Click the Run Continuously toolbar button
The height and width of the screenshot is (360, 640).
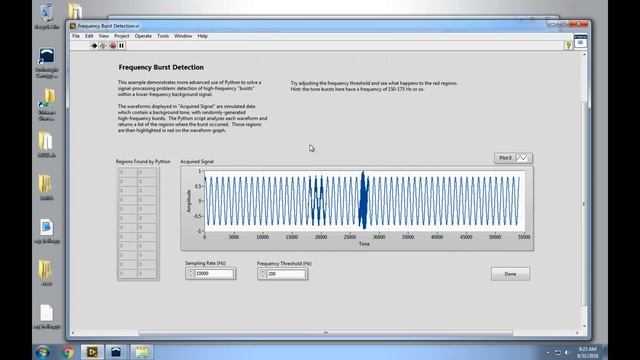click(x=103, y=46)
